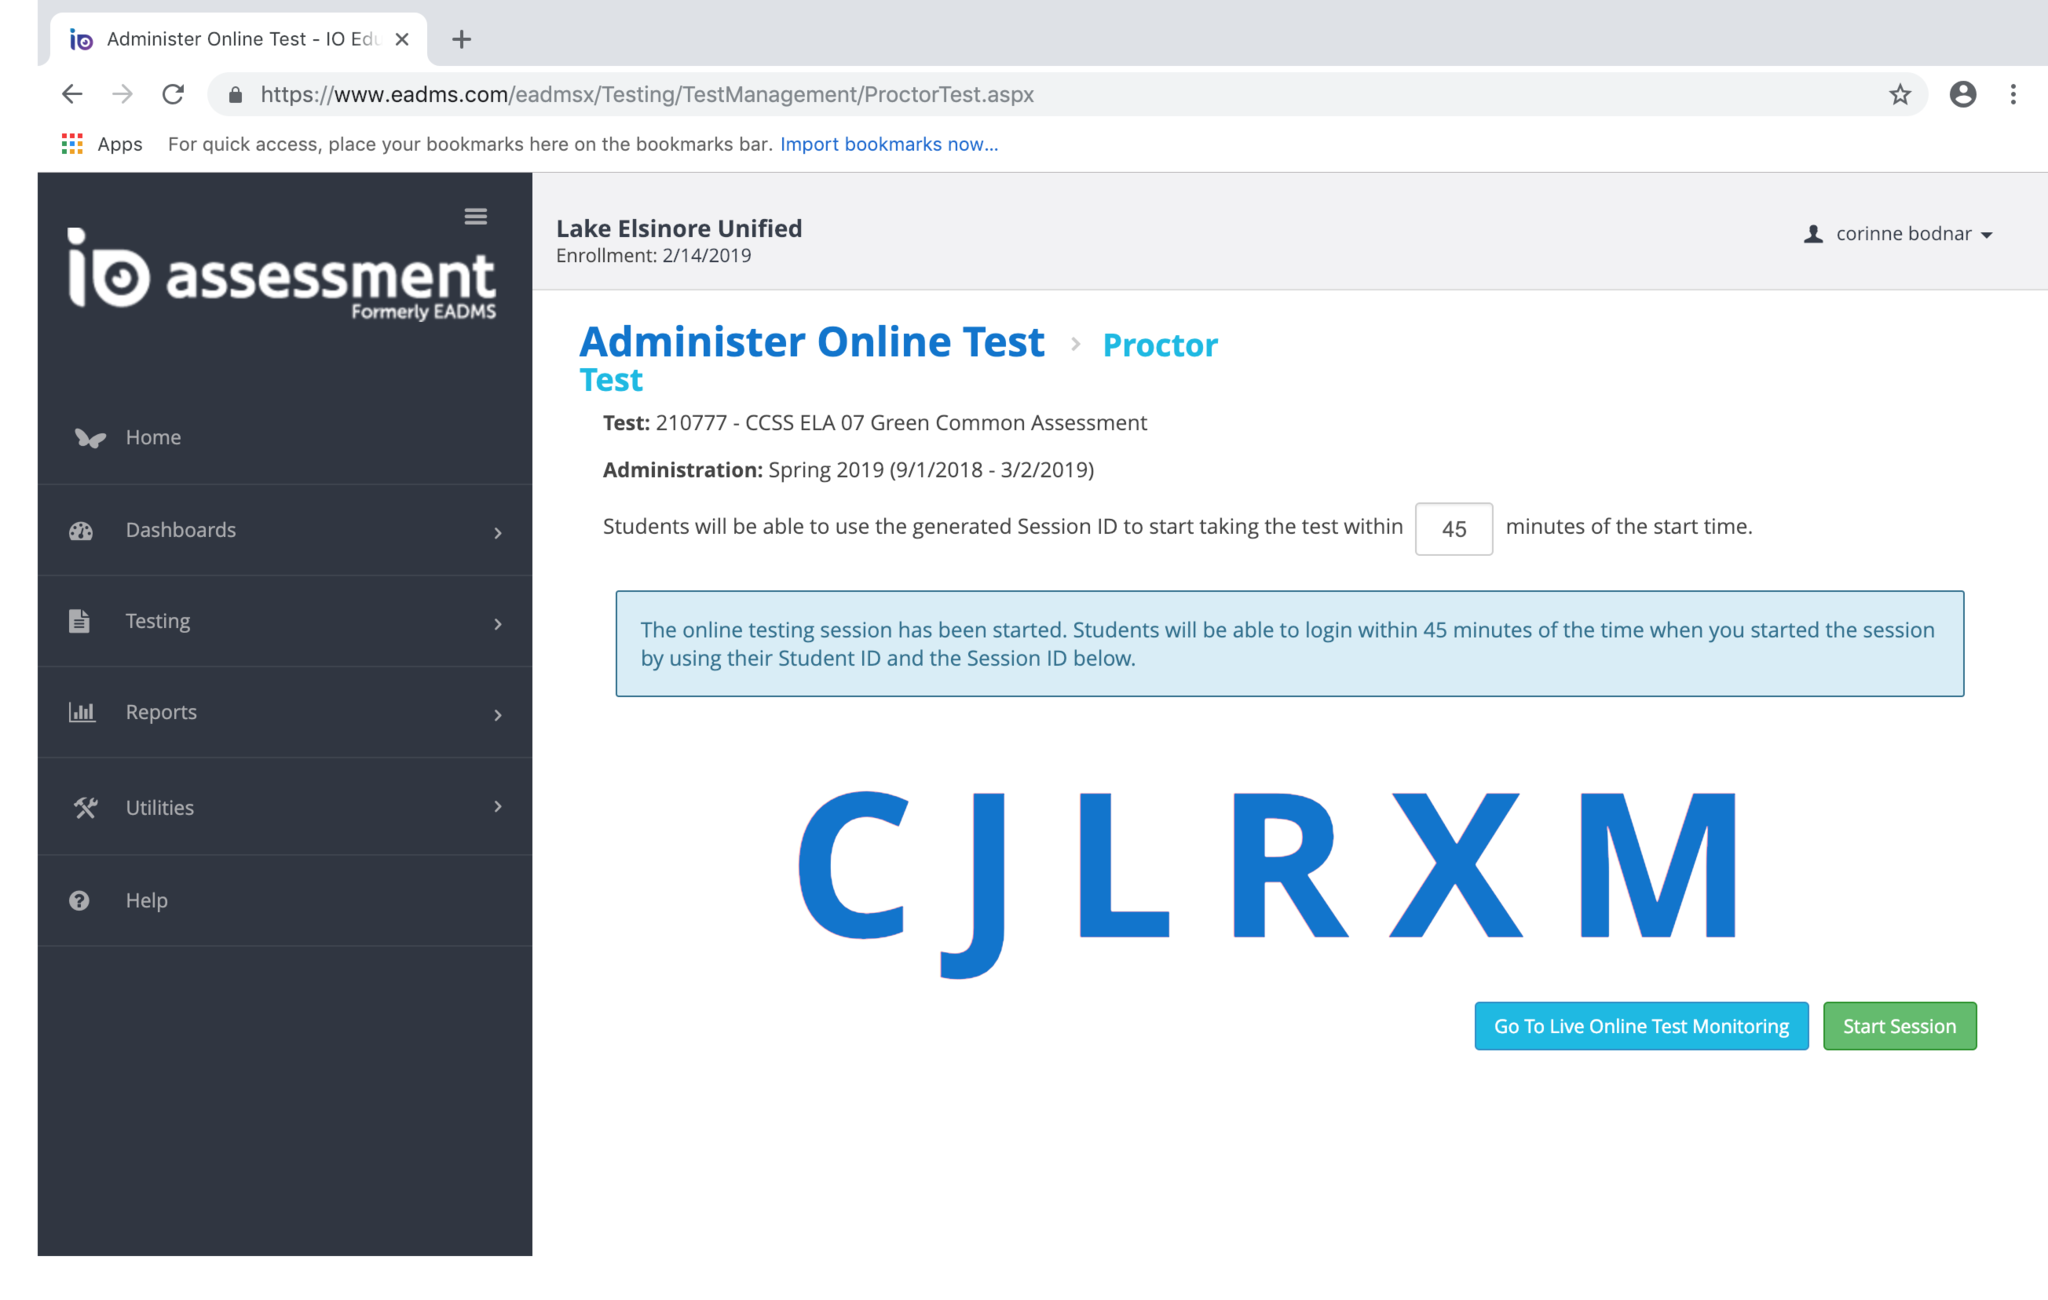
Task: Click the Reports bar chart icon
Action: point(81,712)
